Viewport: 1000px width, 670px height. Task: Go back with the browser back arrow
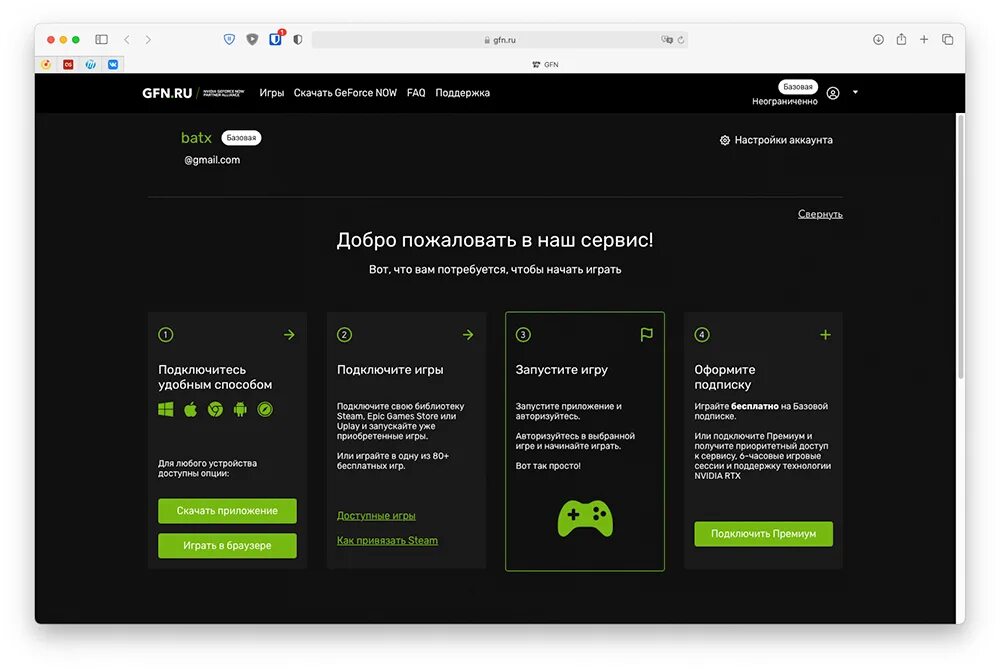tap(127, 40)
